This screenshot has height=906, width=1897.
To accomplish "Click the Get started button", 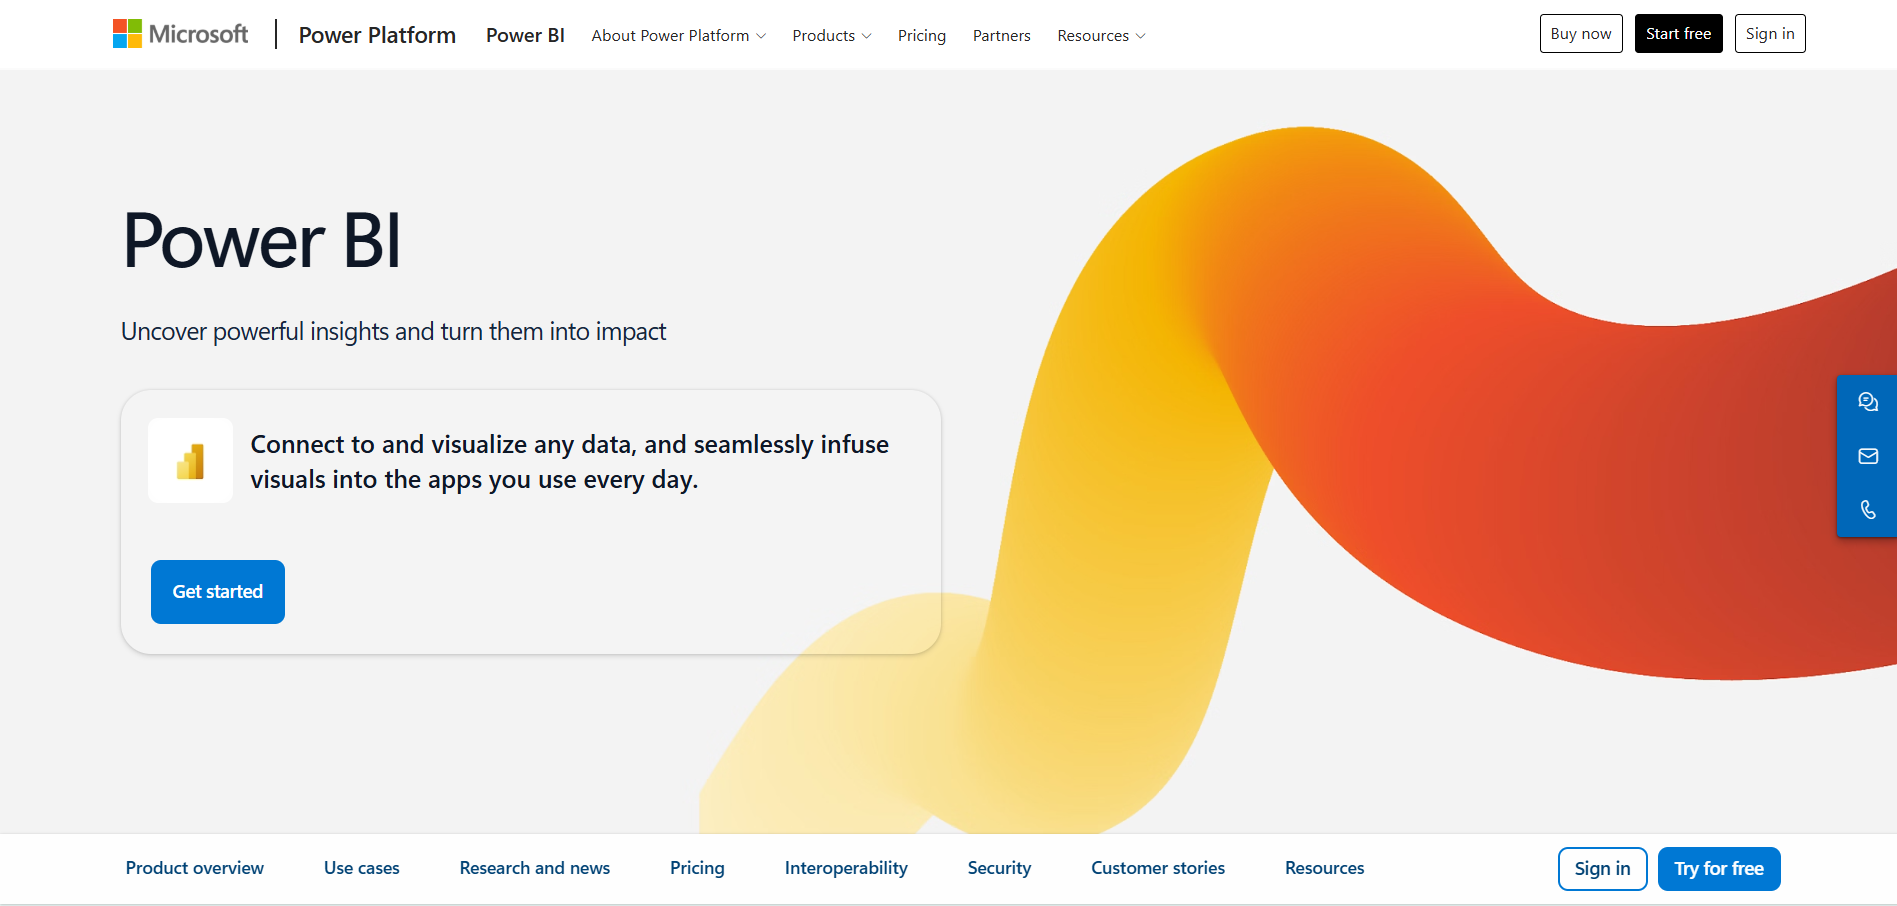I will tap(218, 592).
